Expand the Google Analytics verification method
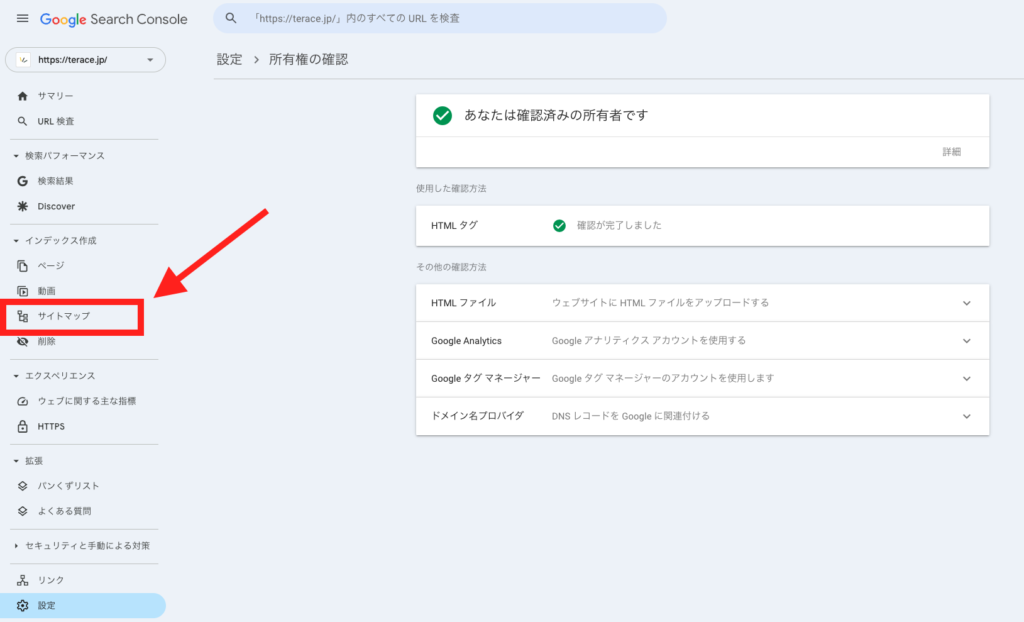Image resolution: width=1024 pixels, height=622 pixels. pyautogui.click(x=967, y=341)
